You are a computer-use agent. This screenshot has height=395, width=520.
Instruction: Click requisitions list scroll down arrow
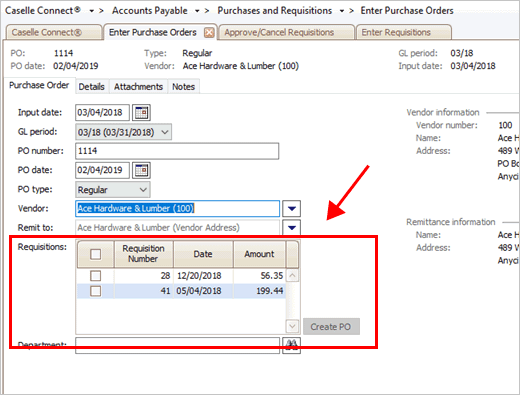pos(292,326)
